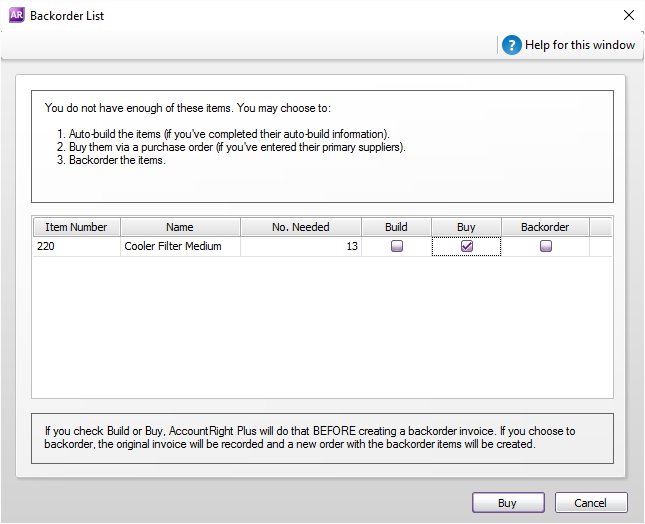This screenshot has width=645, height=524.
Task: Click the Backorder List title bar text
Action: click(67, 16)
